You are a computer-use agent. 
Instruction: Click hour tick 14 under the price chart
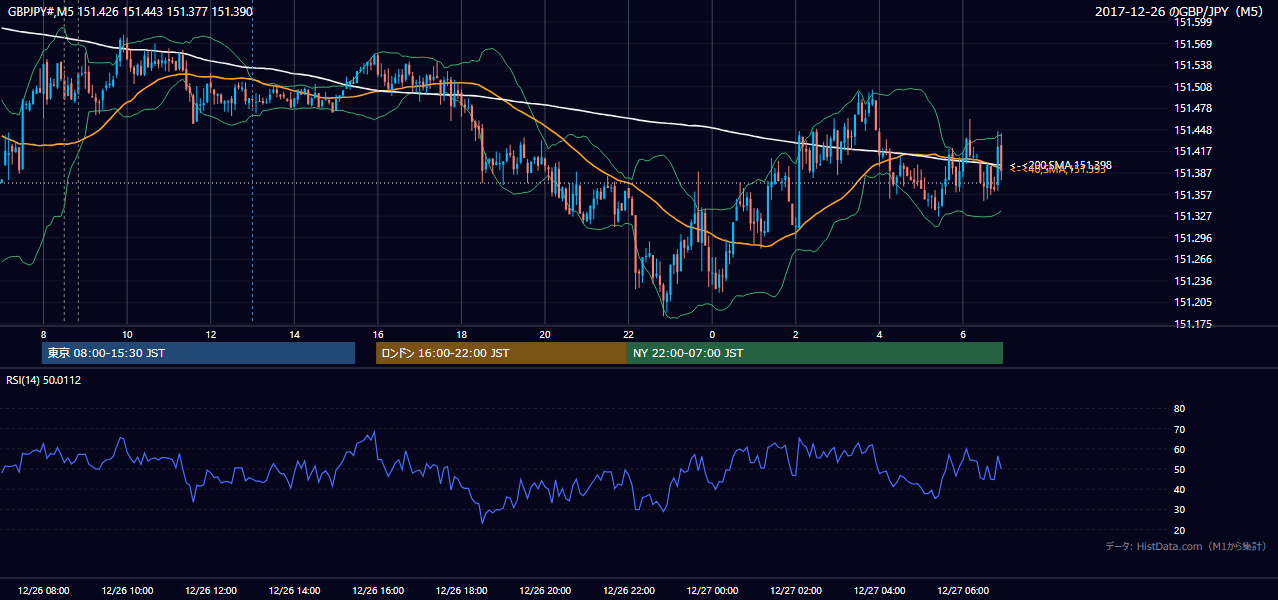(x=294, y=334)
